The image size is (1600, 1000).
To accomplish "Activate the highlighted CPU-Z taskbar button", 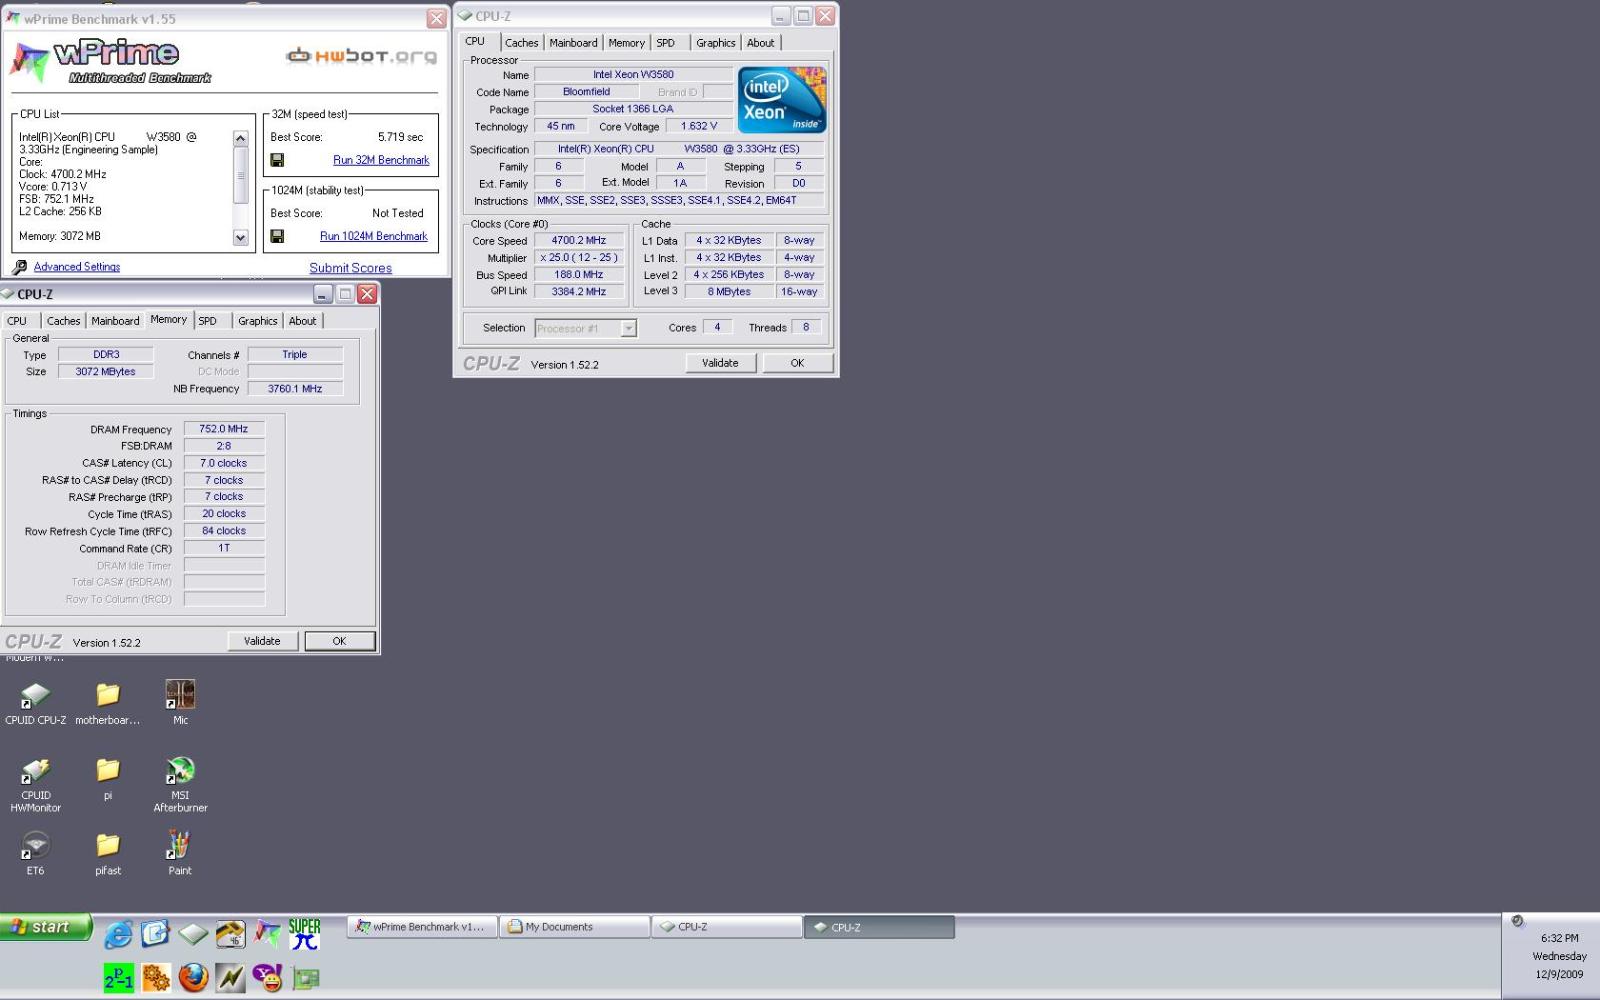I will pyautogui.click(x=879, y=927).
